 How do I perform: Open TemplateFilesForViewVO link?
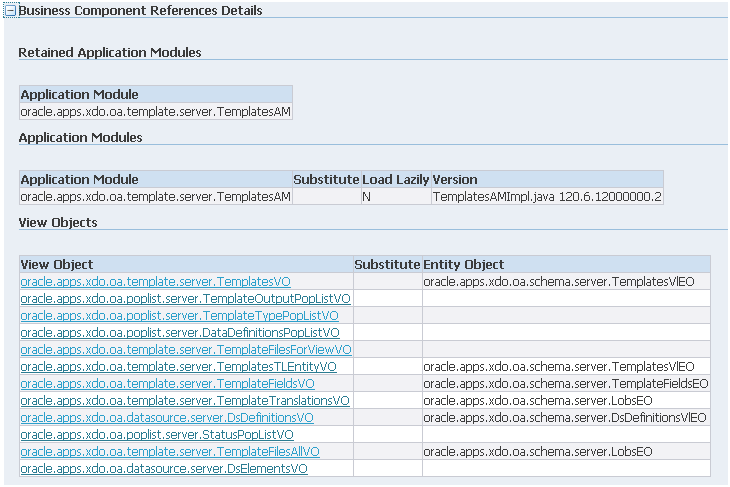[x=186, y=350]
